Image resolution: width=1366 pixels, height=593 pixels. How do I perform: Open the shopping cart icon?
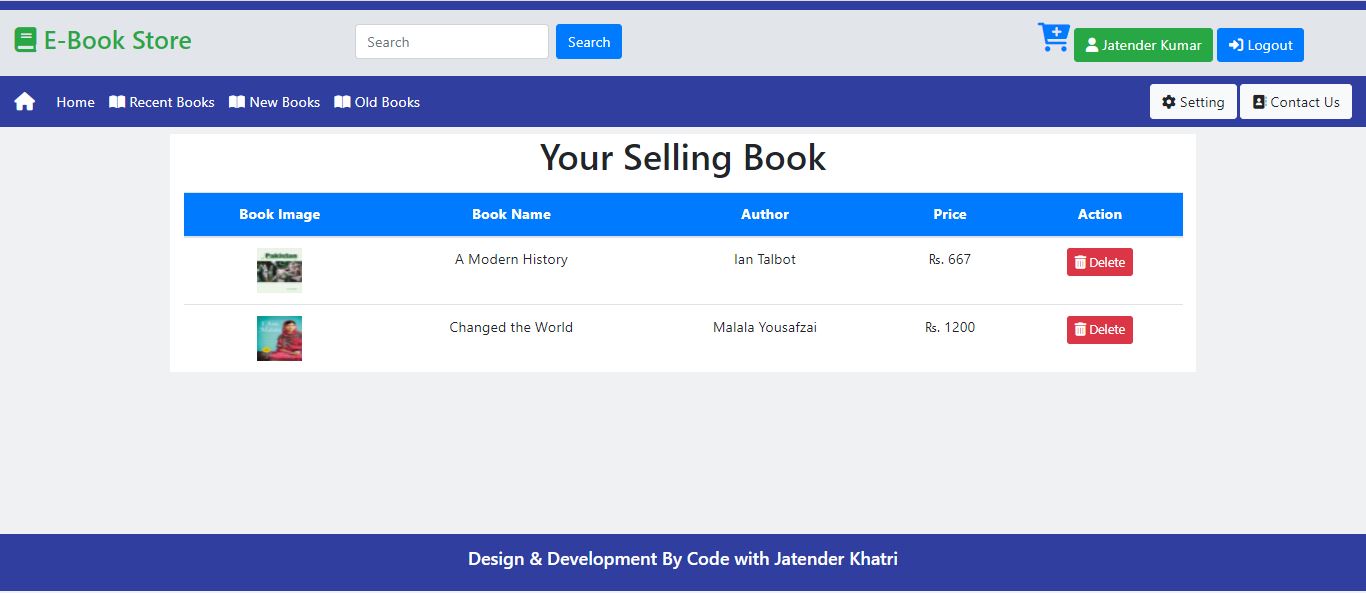click(1053, 38)
